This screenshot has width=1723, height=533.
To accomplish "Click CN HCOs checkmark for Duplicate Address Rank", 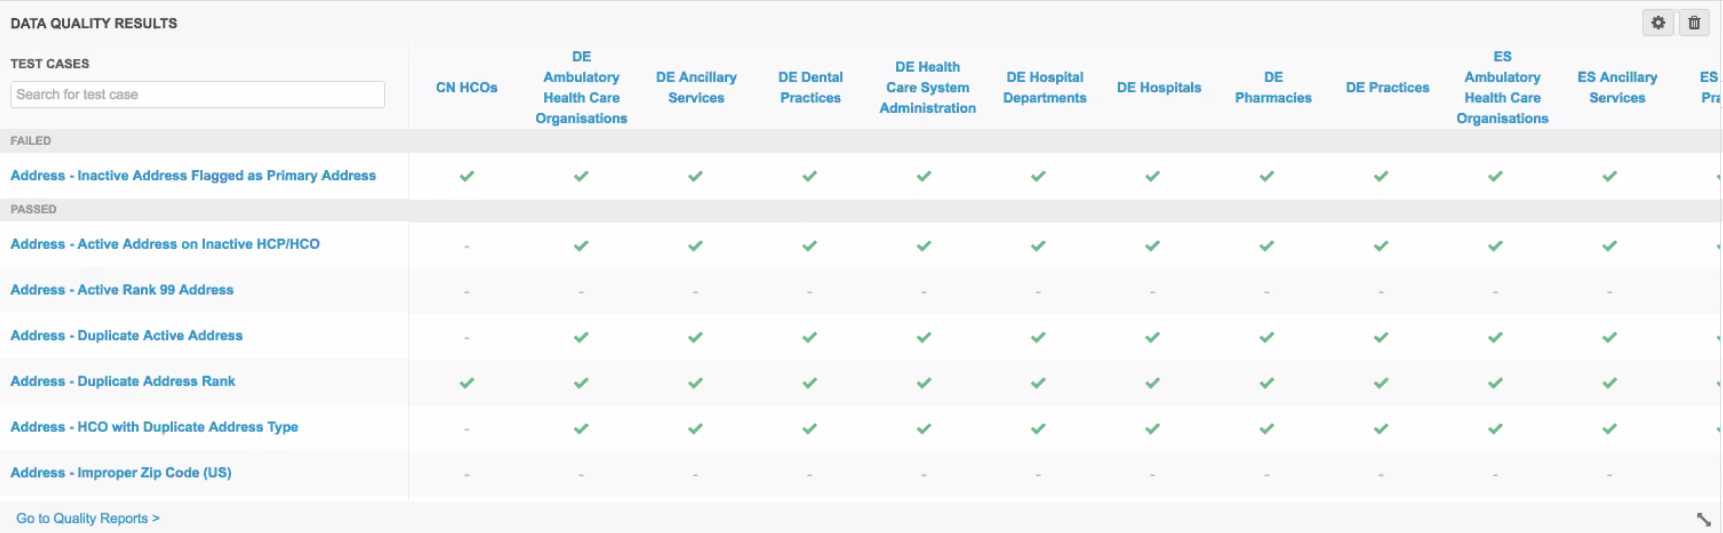I will coord(467,383).
